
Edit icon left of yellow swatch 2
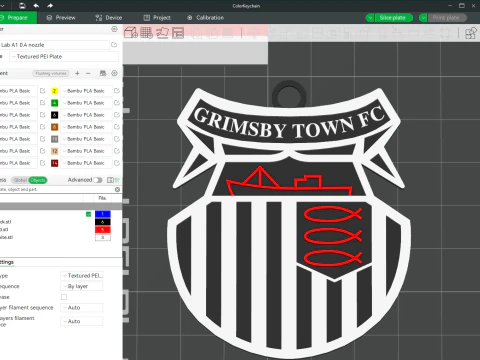click(42, 91)
